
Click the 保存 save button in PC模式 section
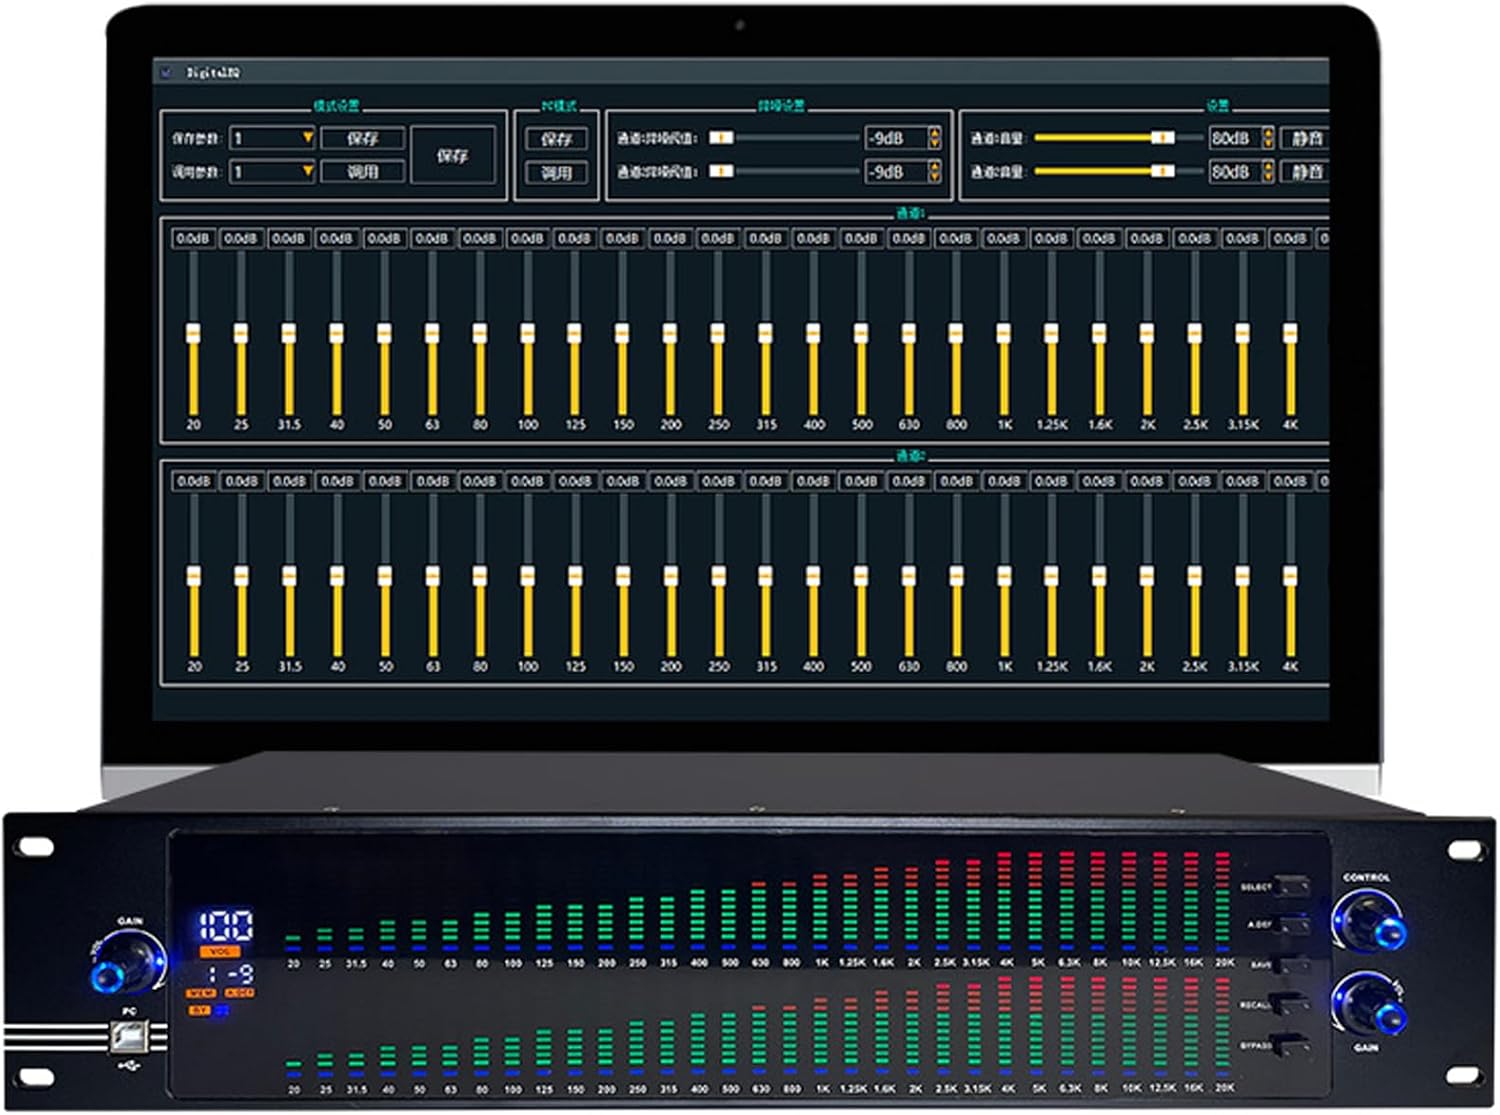556,138
